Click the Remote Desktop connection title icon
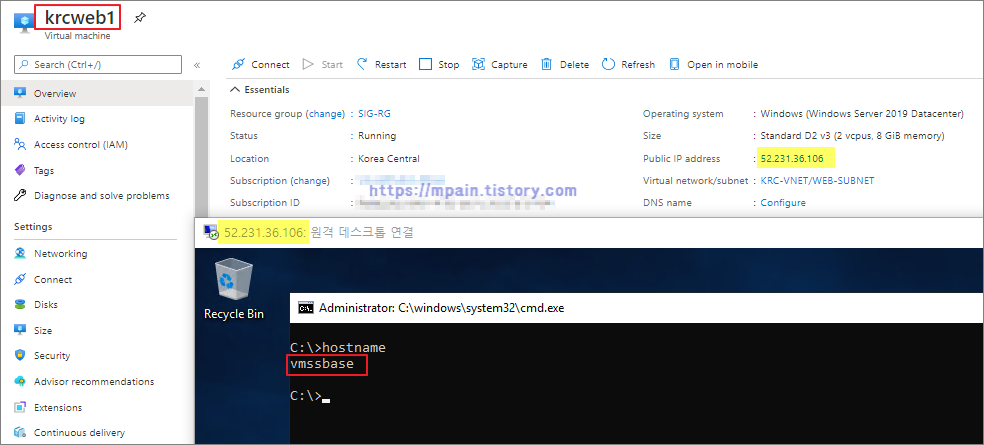 (x=211, y=232)
